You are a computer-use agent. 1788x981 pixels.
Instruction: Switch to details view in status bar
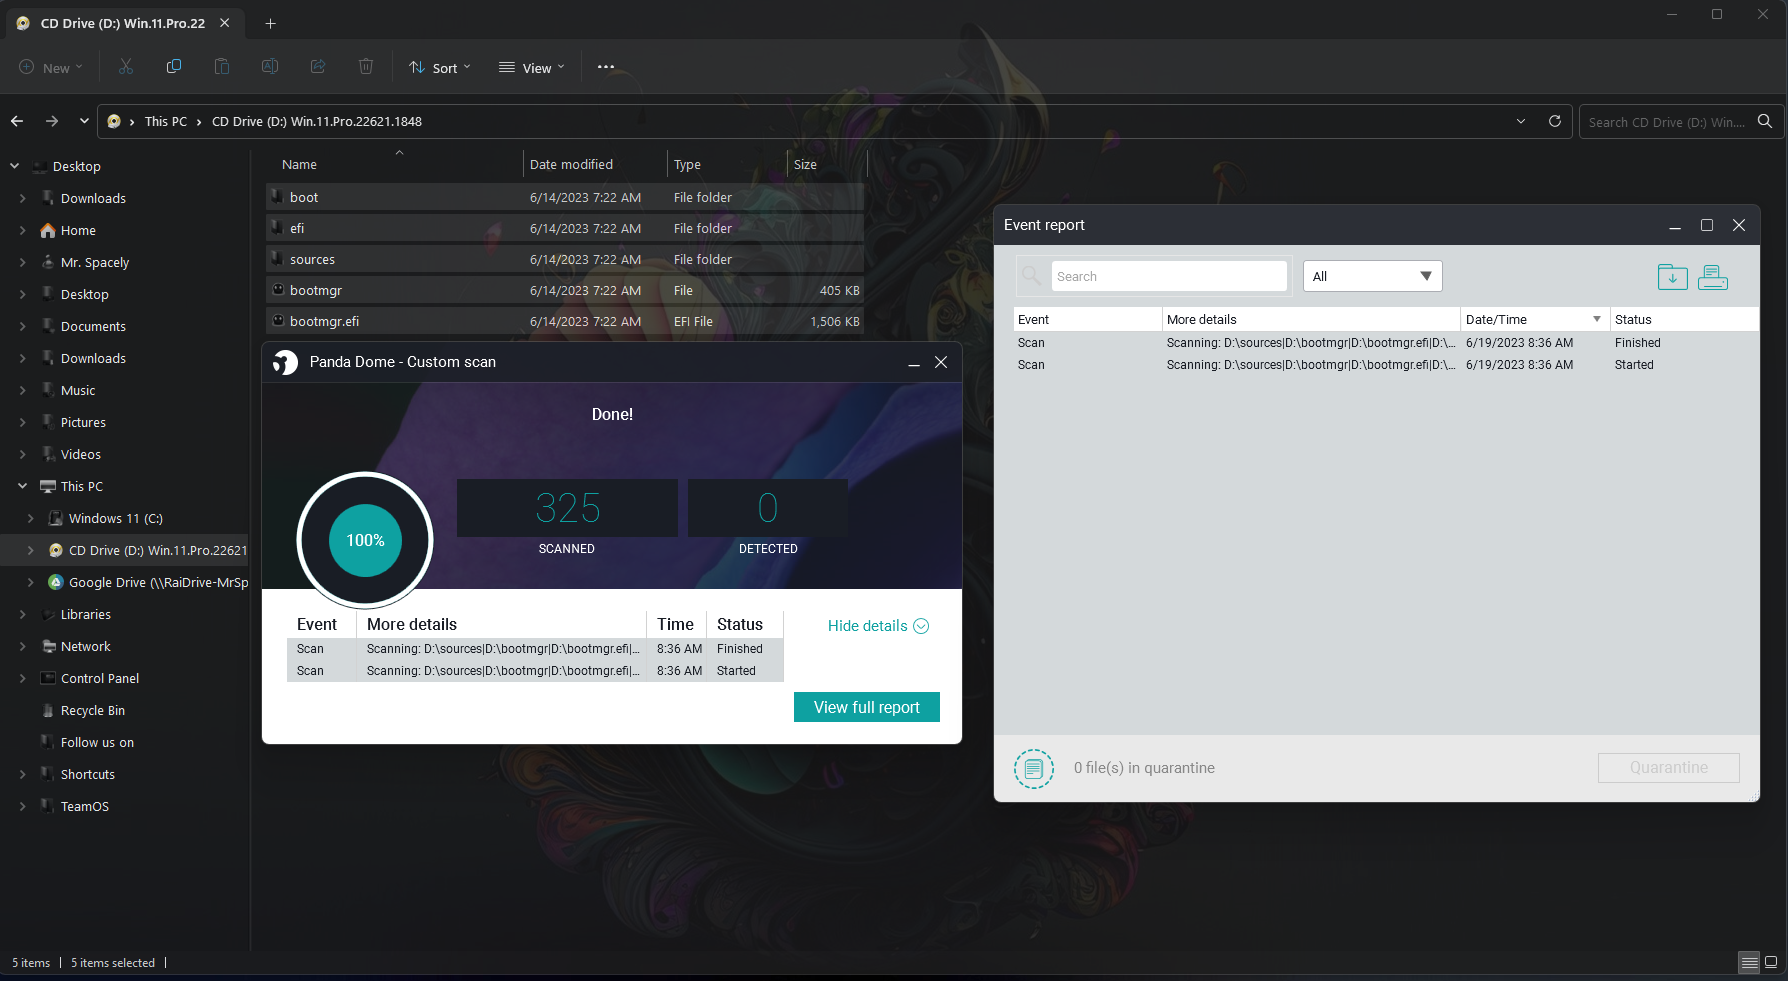pos(1749,963)
